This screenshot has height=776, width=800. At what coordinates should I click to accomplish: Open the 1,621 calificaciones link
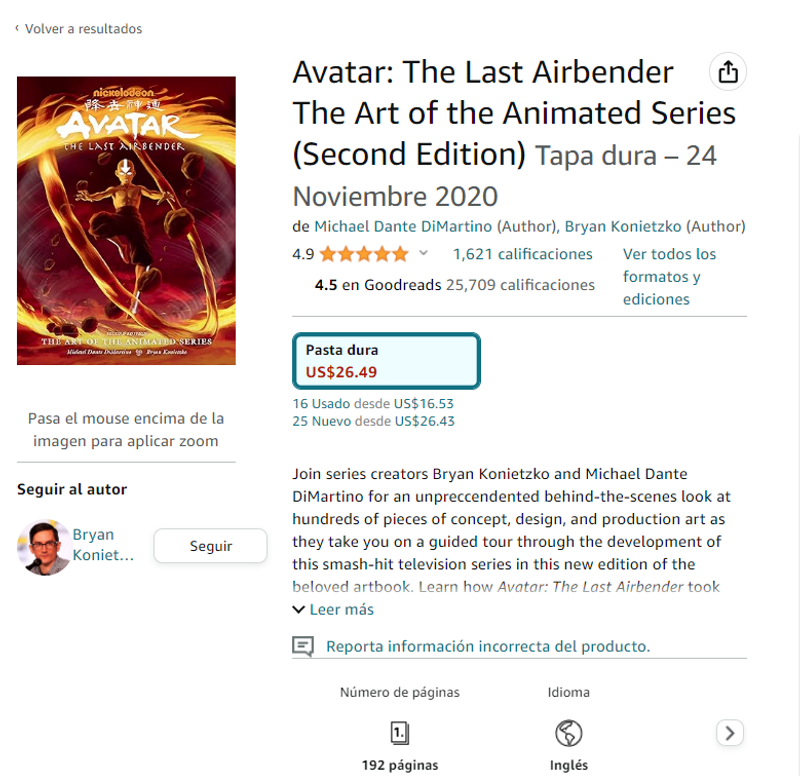[522, 254]
